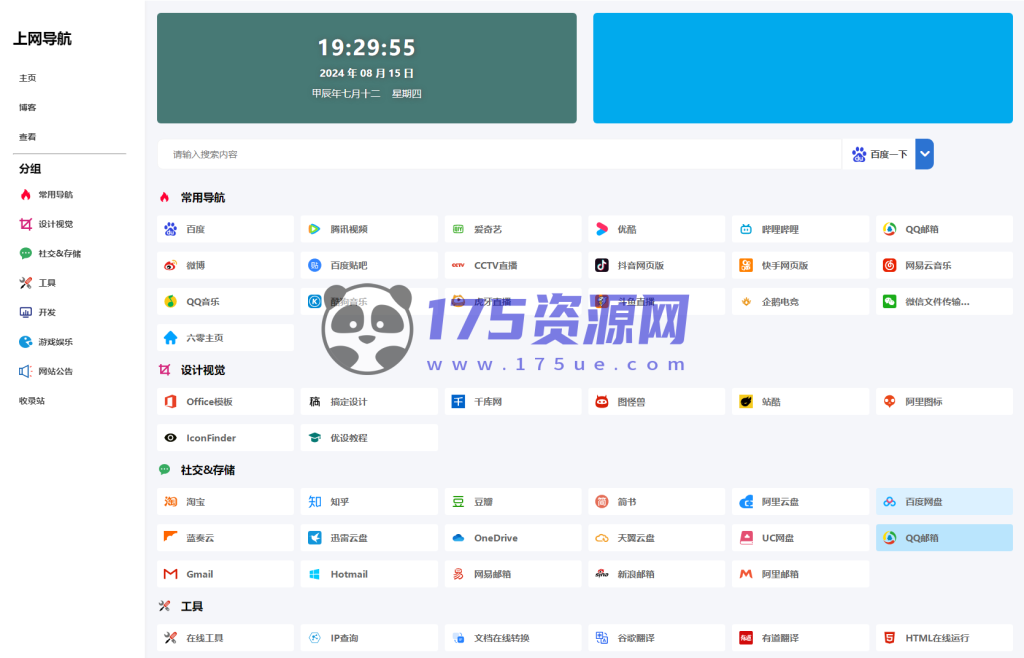The height and width of the screenshot is (658, 1024).
Task: Open 网站公告 in the sidebar
Action: (56, 371)
